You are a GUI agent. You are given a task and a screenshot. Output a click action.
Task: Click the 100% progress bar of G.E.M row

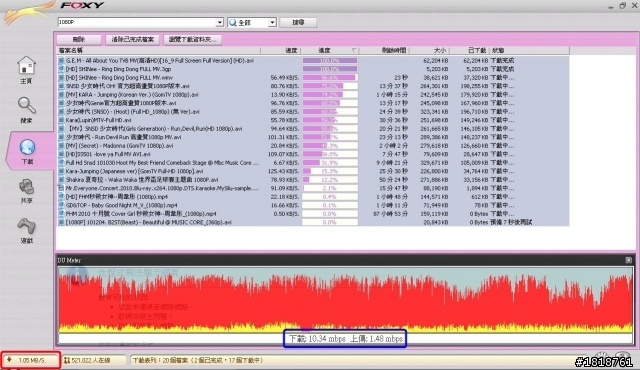tap(330, 60)
